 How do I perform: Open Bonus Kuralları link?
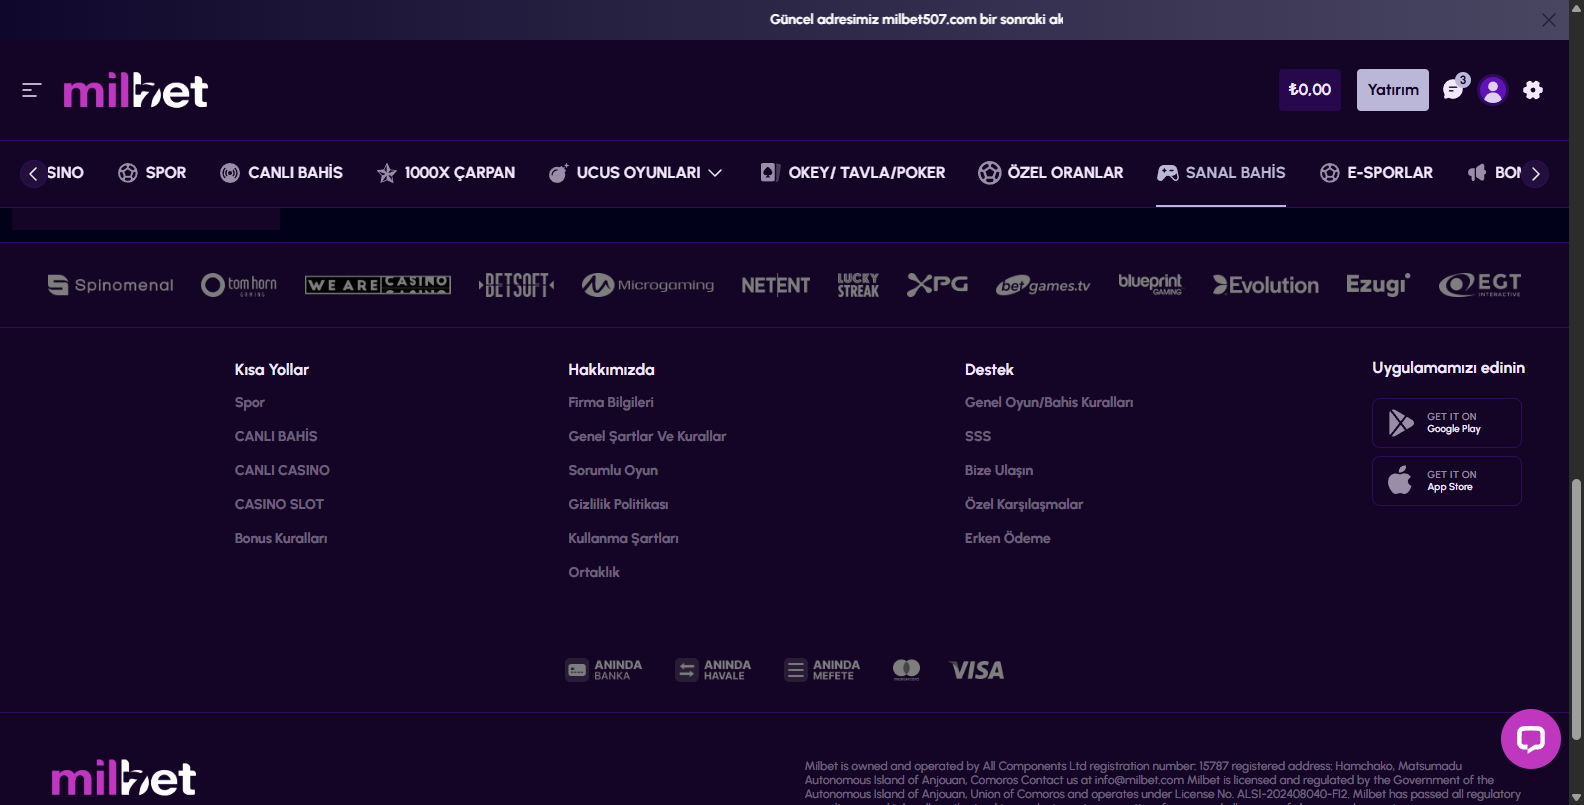tap(281, 539)
